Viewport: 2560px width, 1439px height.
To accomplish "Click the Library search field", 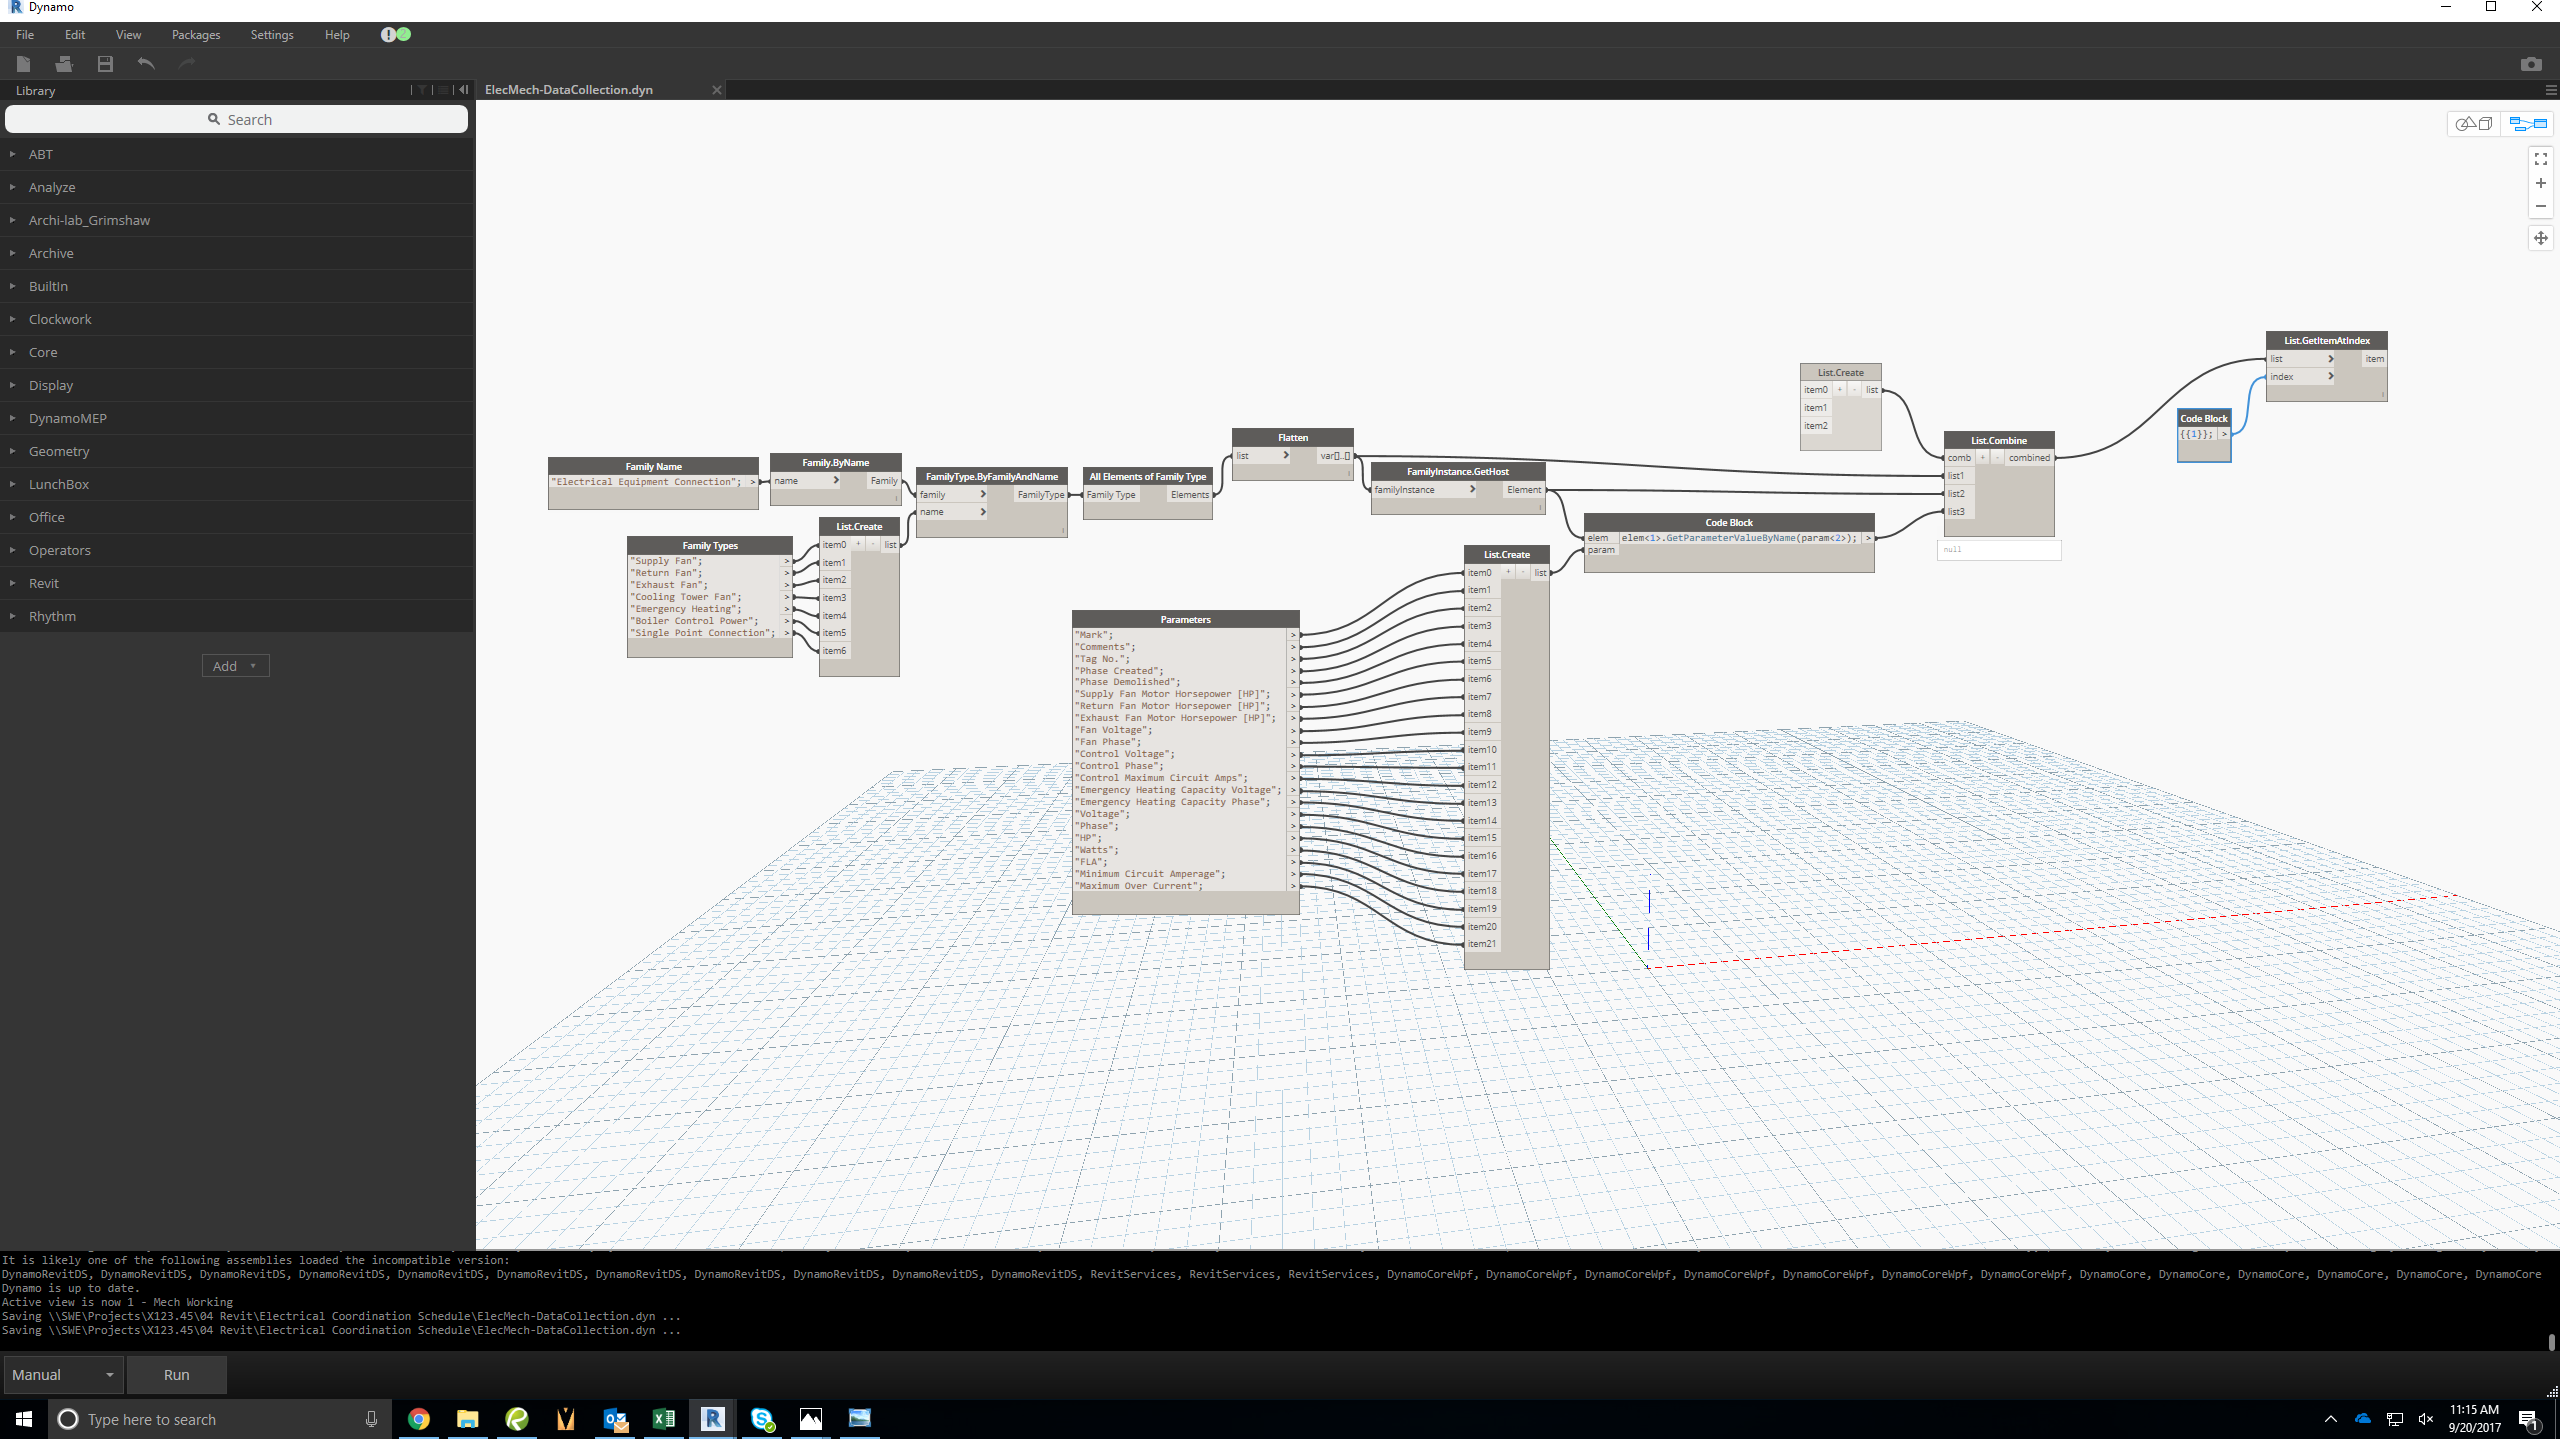I will pyautogui.click(x=237, y=119).
